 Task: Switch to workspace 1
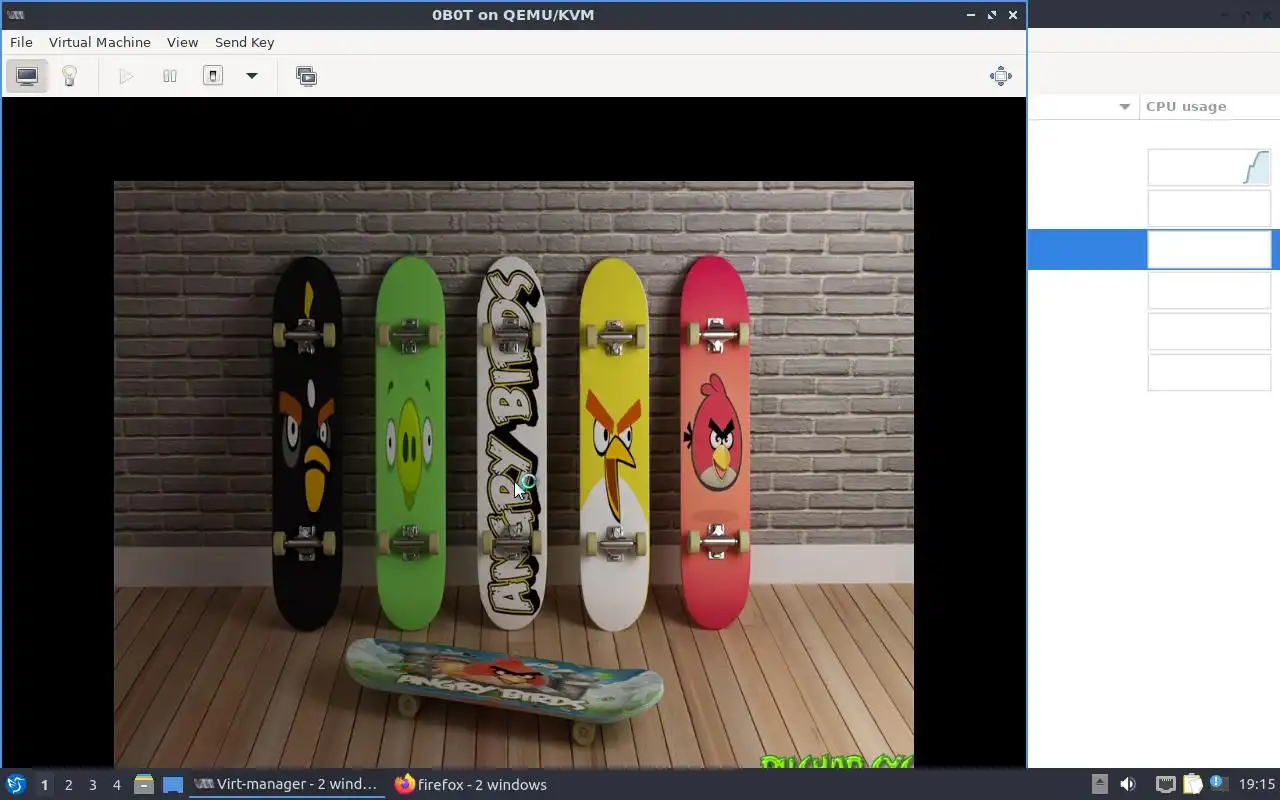click(x=44, y=785)
